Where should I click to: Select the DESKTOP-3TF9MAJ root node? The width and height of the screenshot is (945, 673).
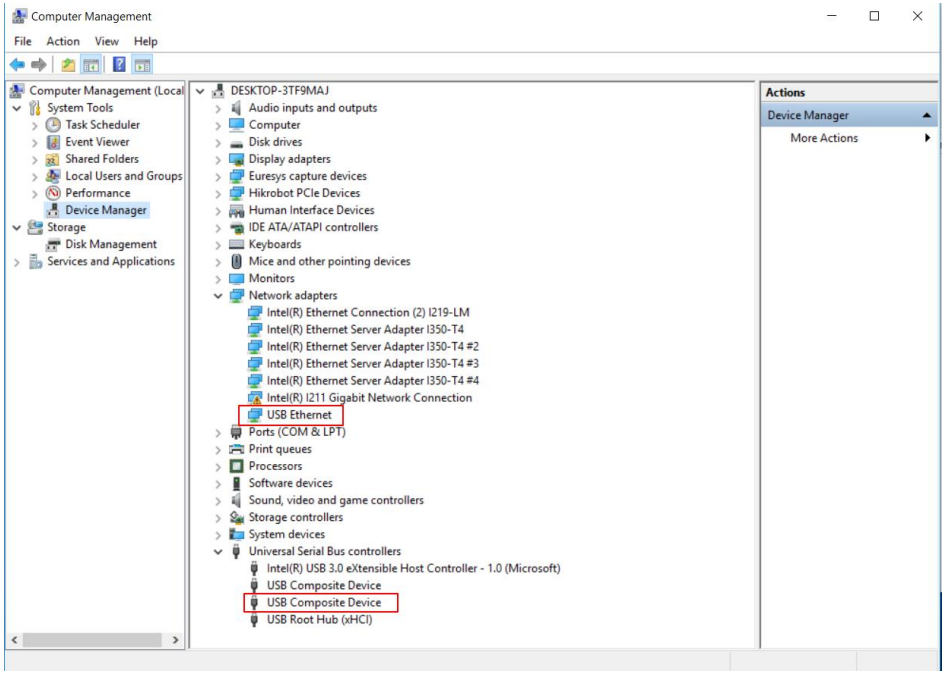280,90
